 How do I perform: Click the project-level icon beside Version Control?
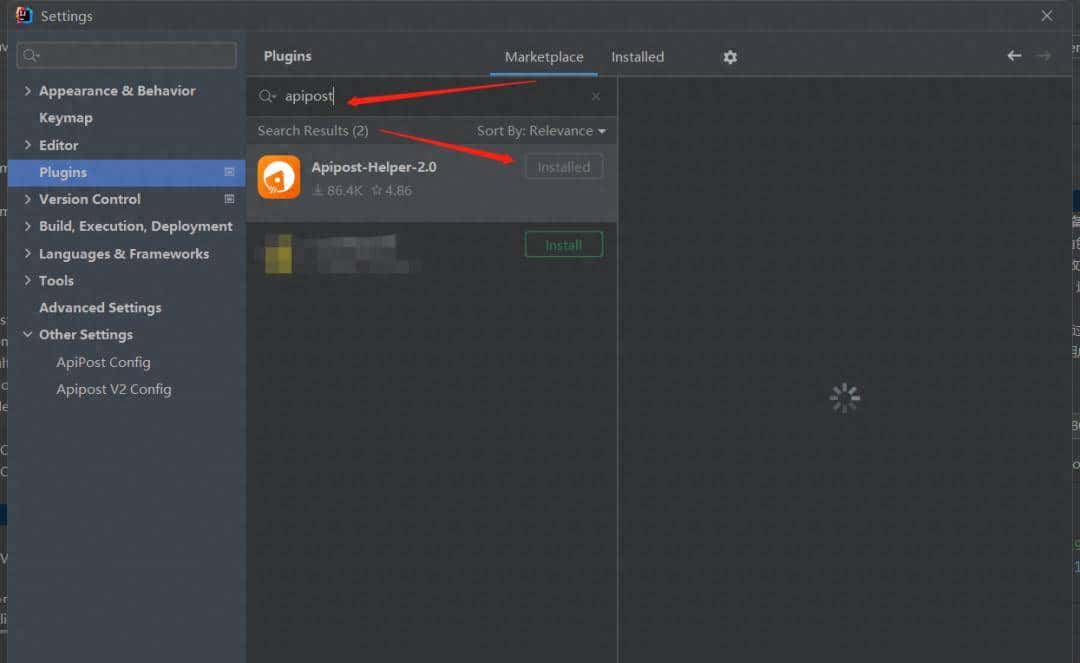tap(229, 199)
